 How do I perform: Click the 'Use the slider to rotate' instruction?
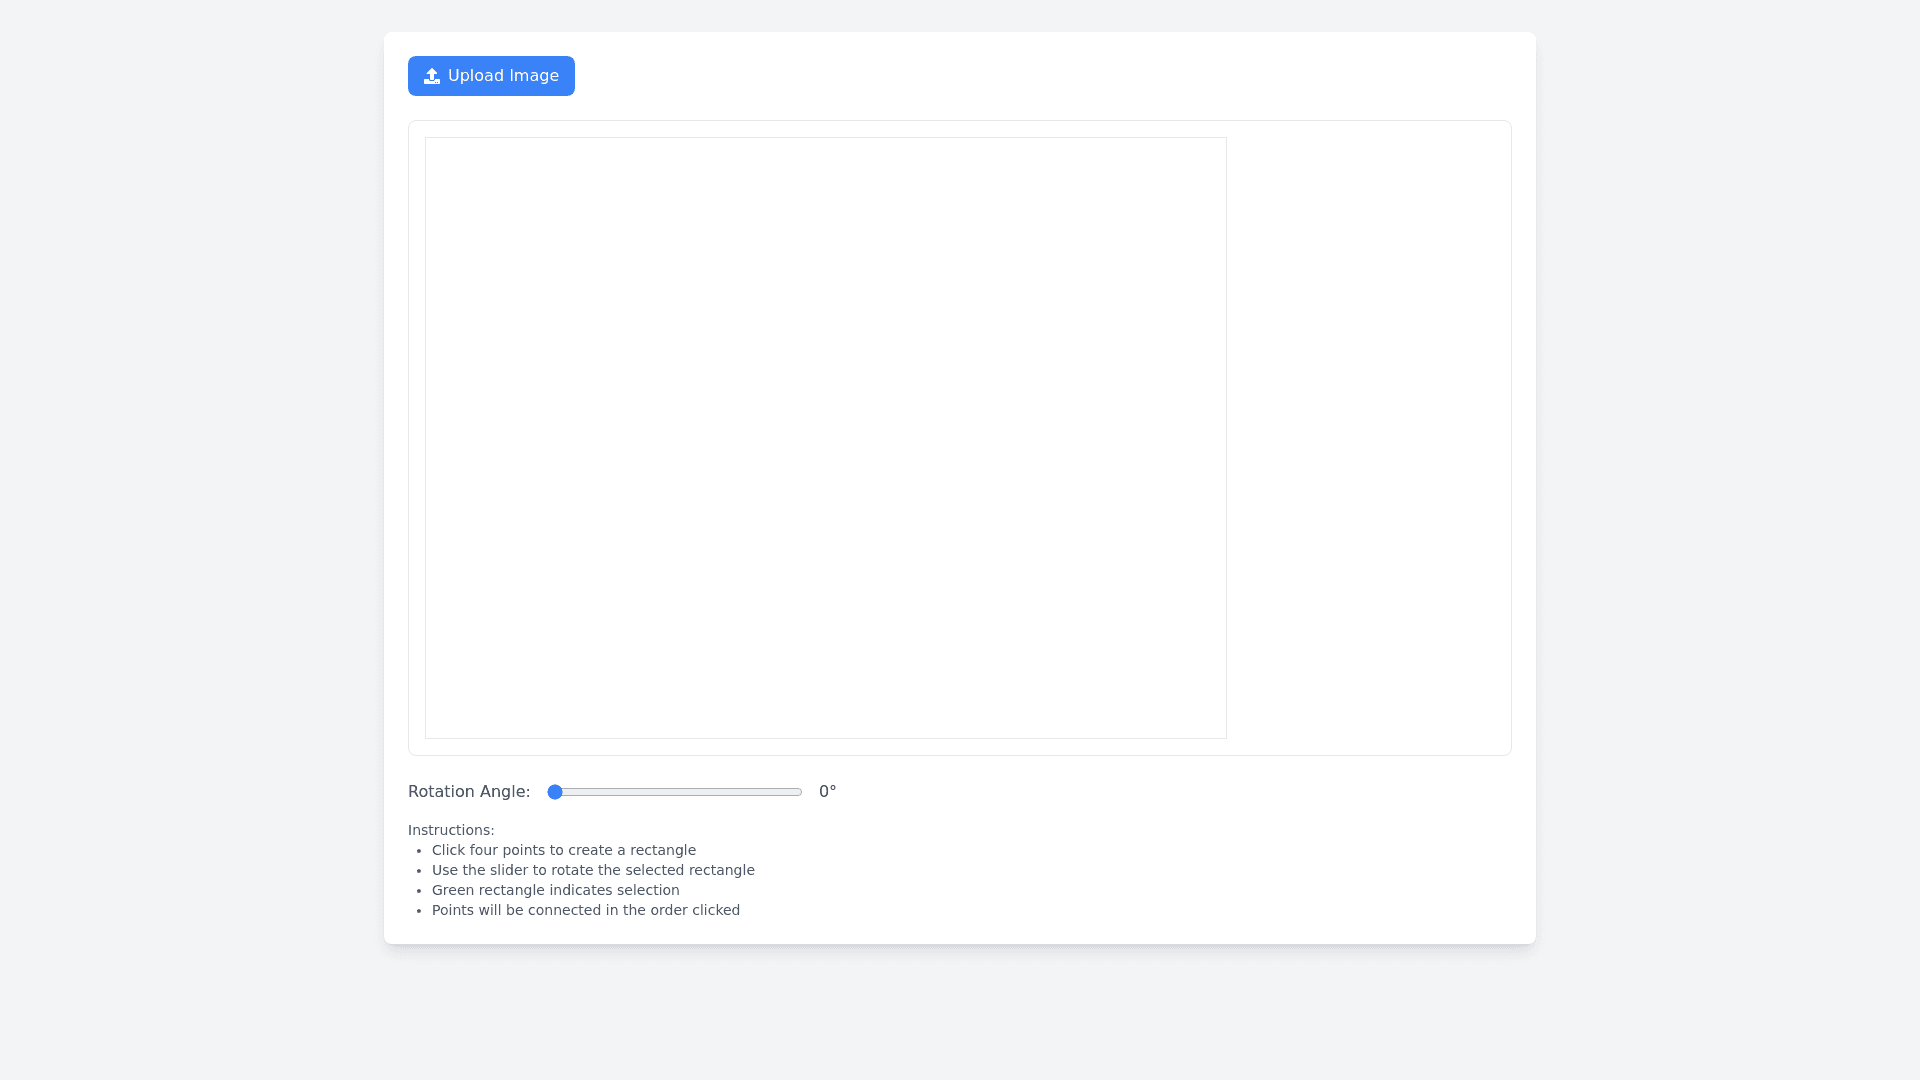coord(593,870)
